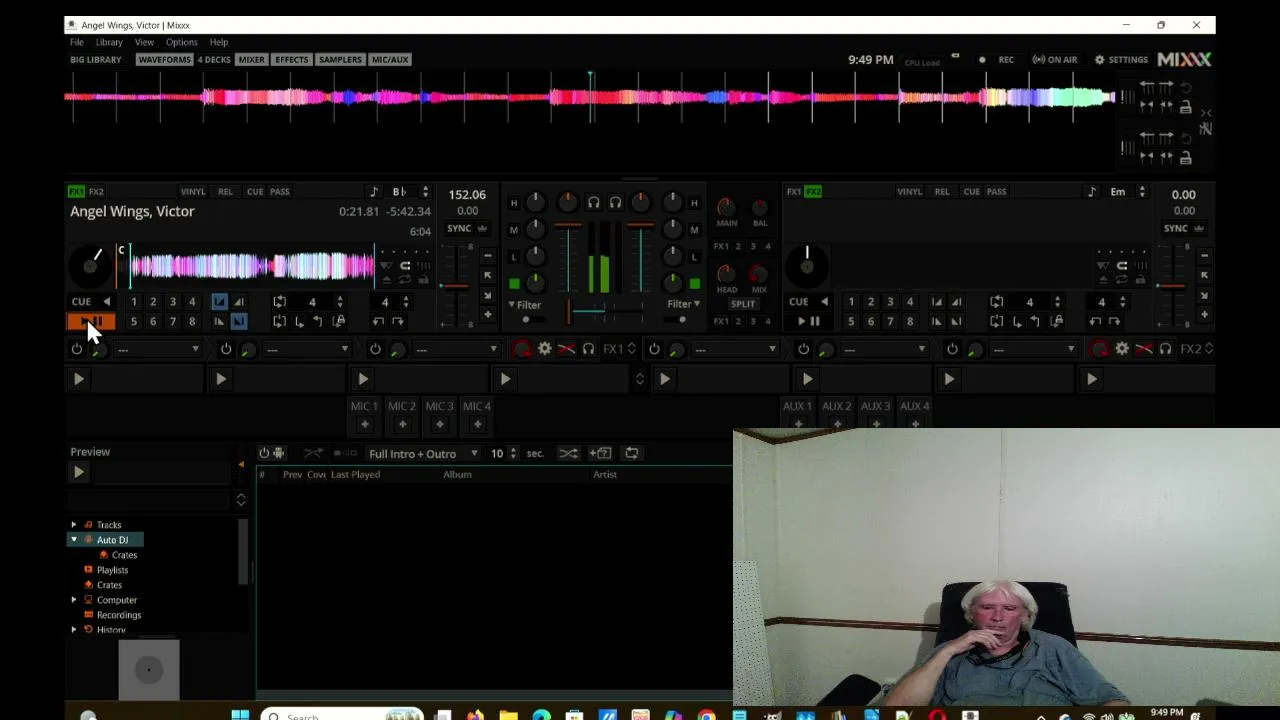Enable the deck 1 headphone cue icon
Viewport: 1280px width, 720px height.
coord(593,203)
